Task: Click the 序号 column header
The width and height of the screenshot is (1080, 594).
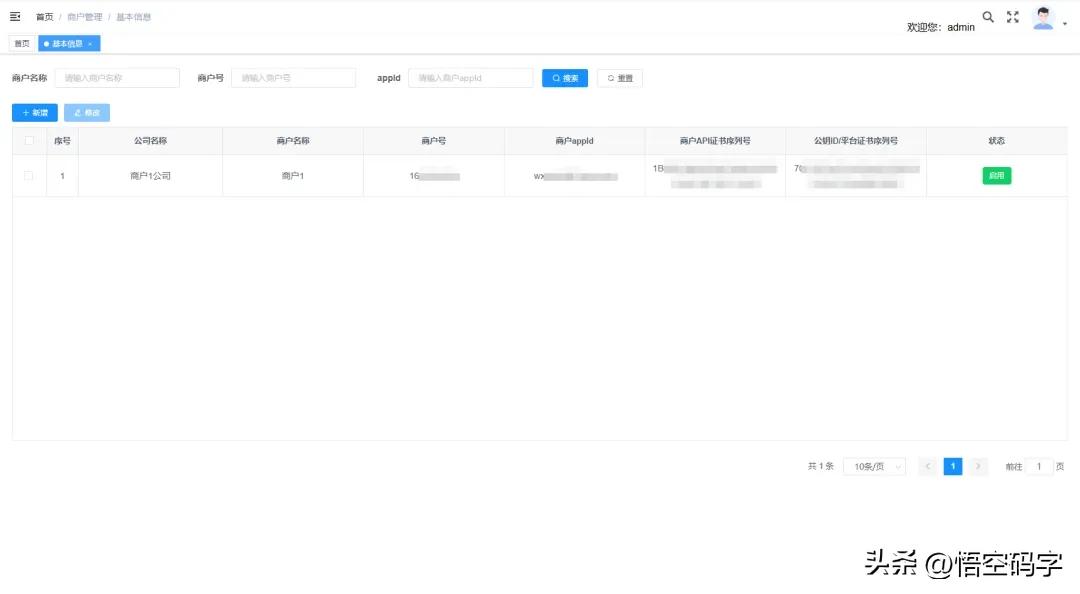Action: 62,141
